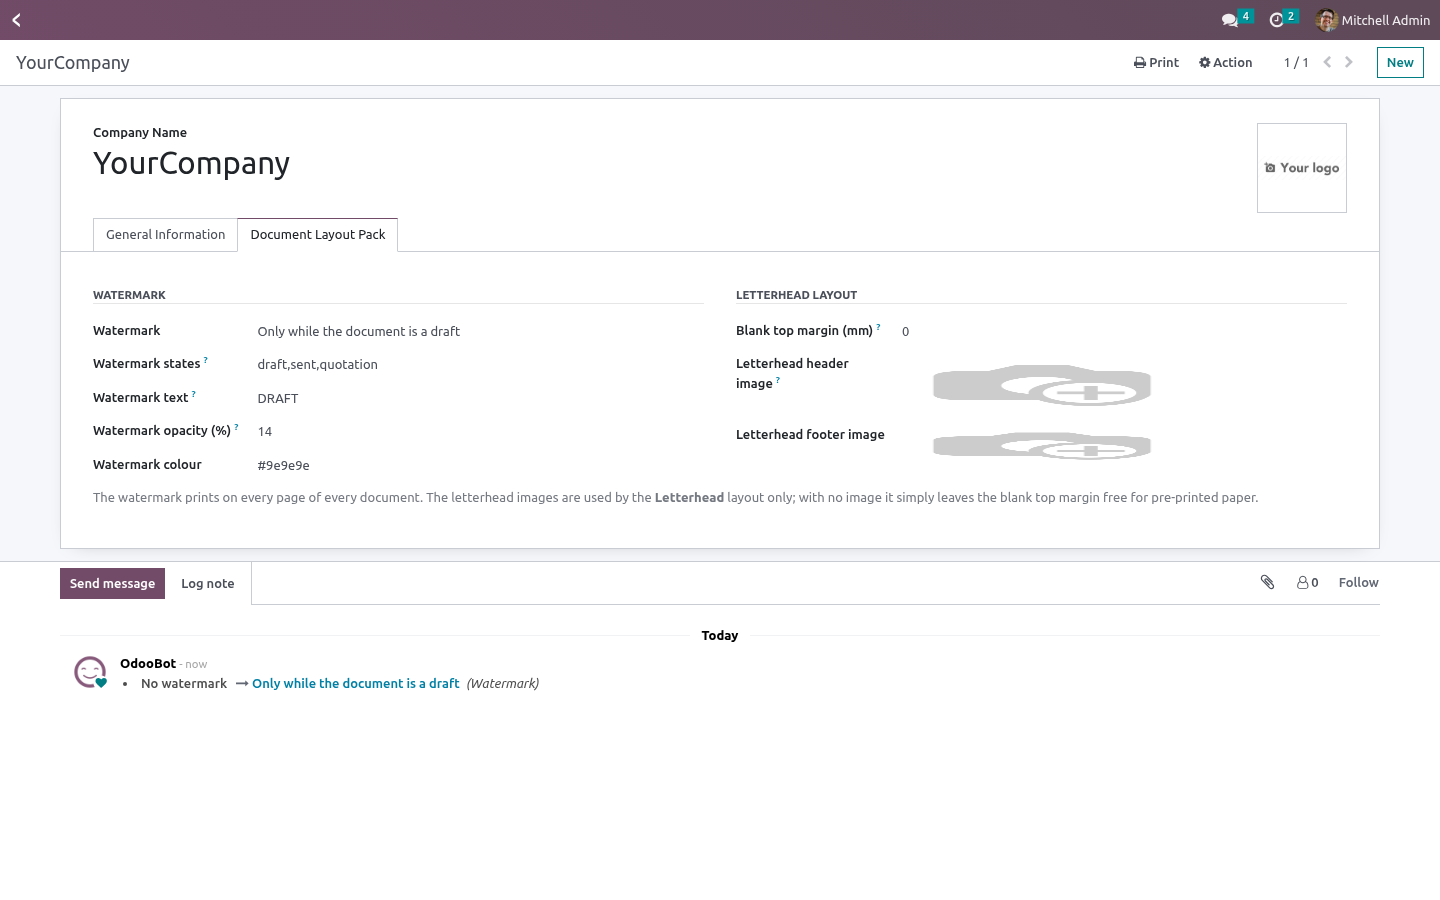Click the OdooBot avatar
This screenshot has width=1440, height=900.
[x=90, y=672]
